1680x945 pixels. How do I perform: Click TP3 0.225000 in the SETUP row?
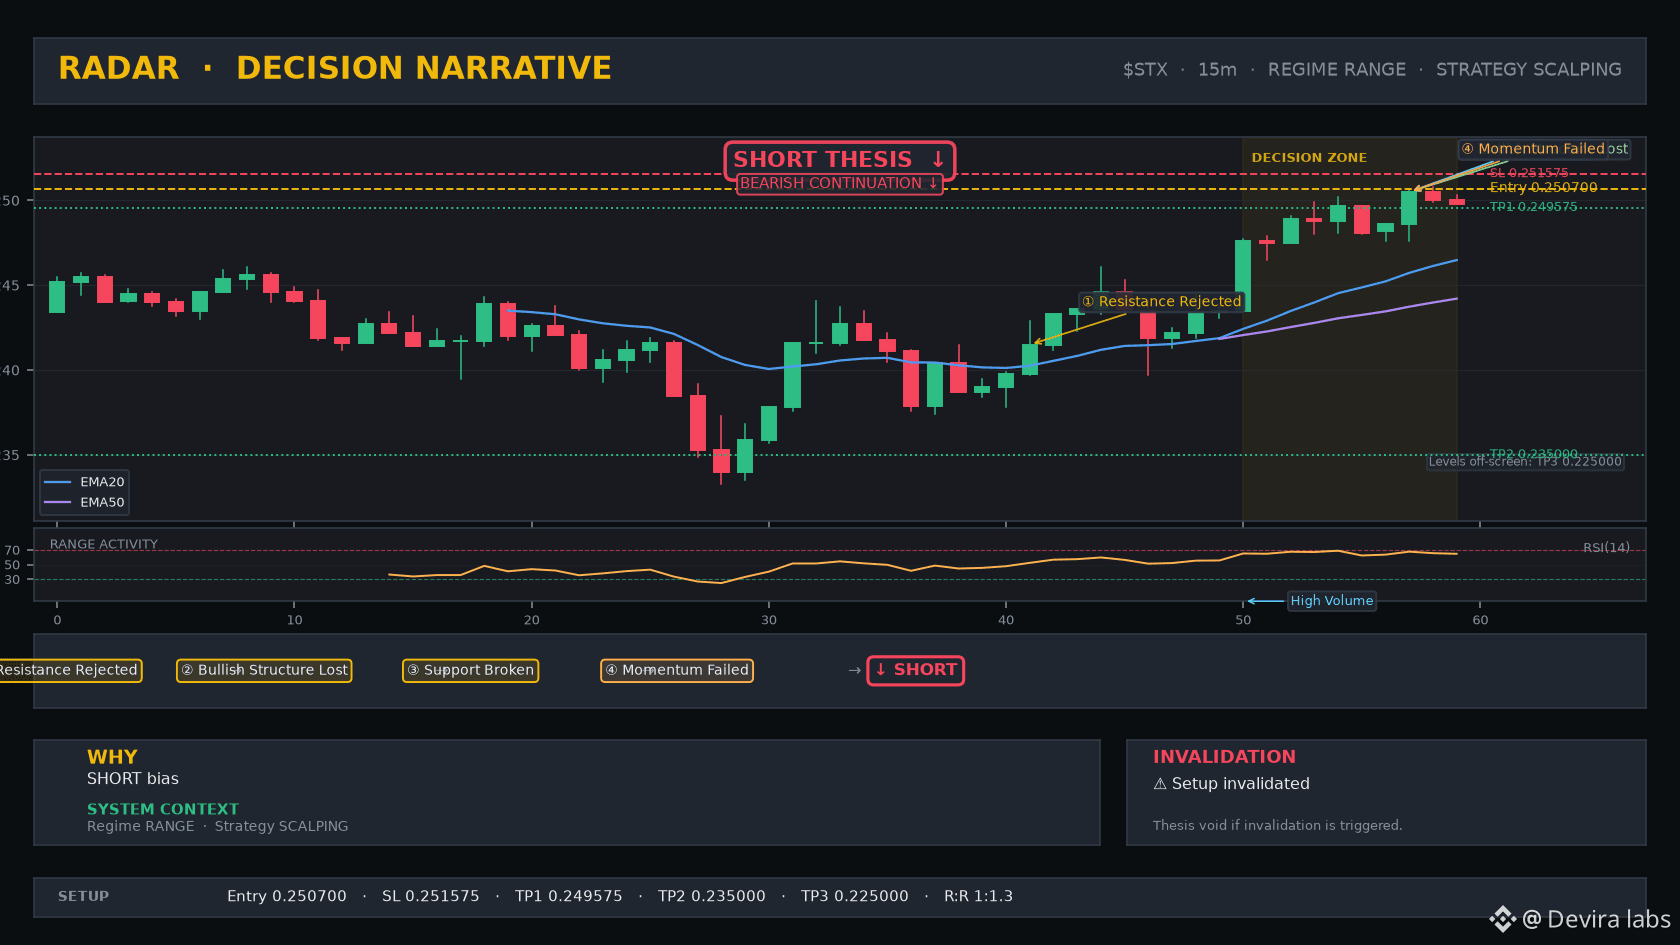855,897
